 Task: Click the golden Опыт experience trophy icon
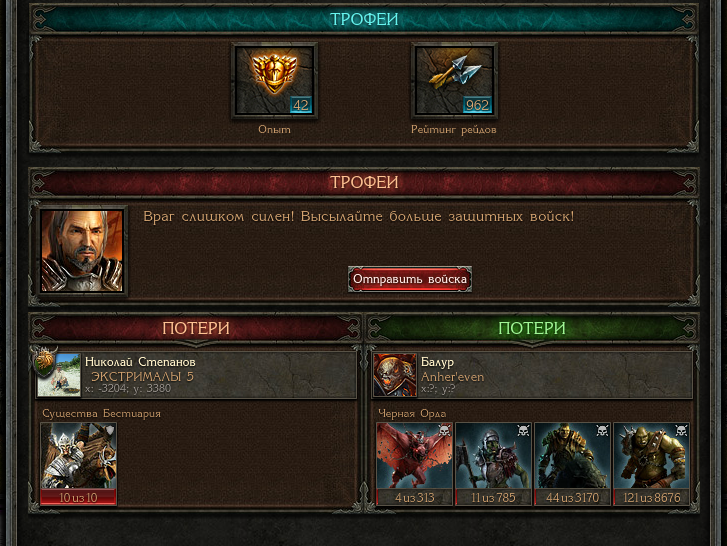[274, 81]
